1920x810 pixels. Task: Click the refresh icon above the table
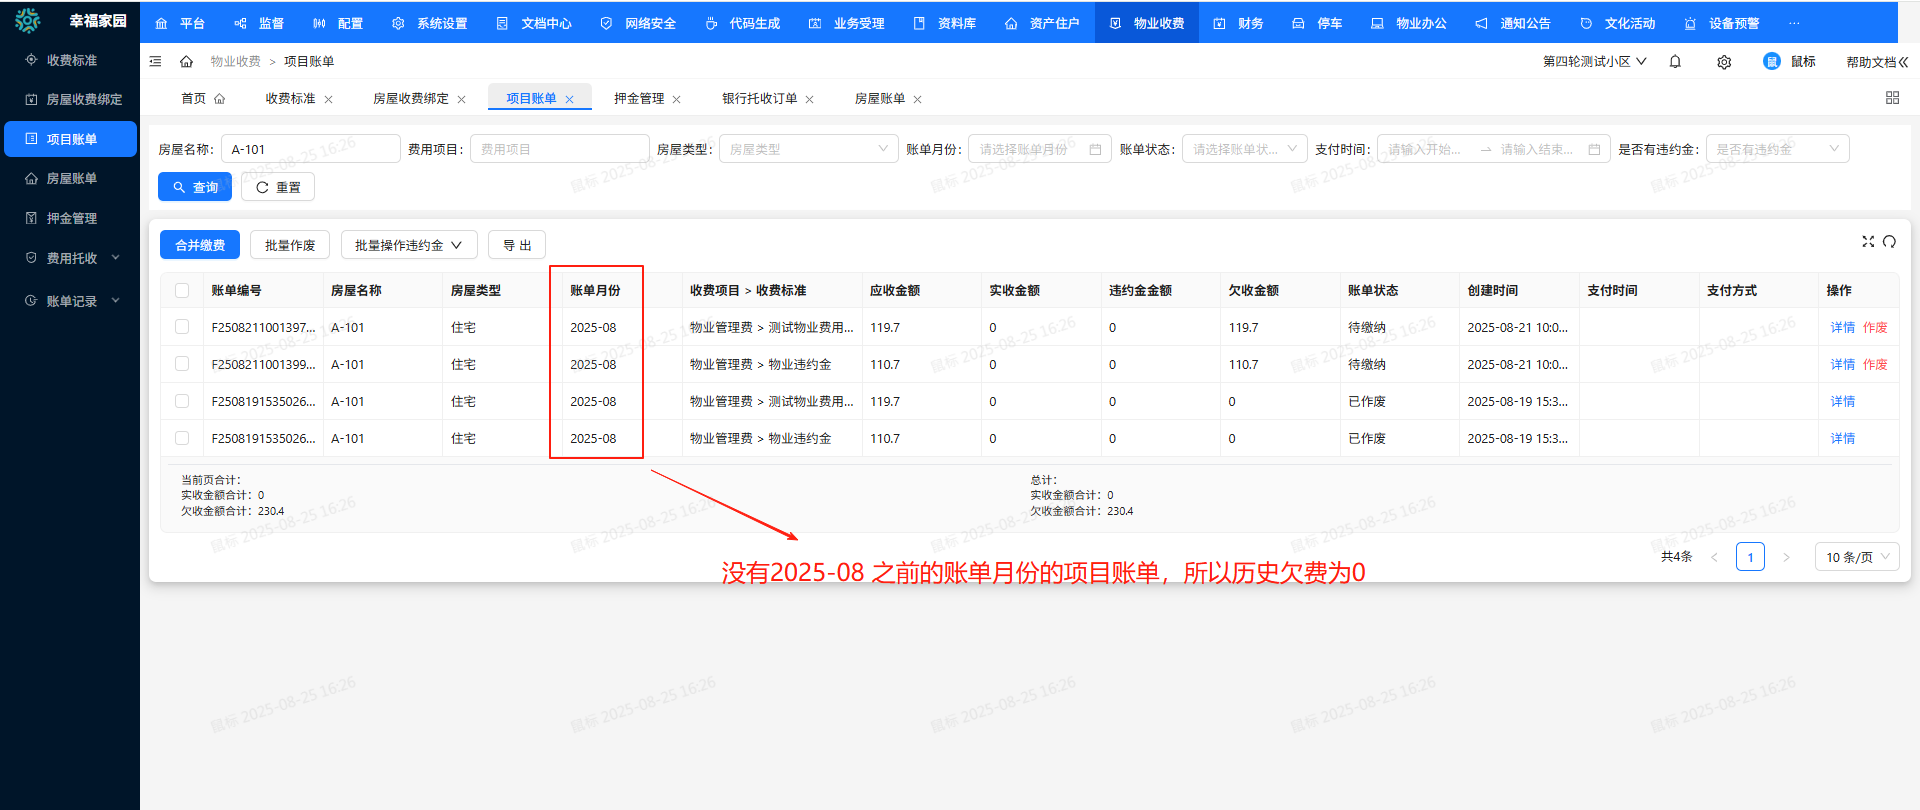1889,242
